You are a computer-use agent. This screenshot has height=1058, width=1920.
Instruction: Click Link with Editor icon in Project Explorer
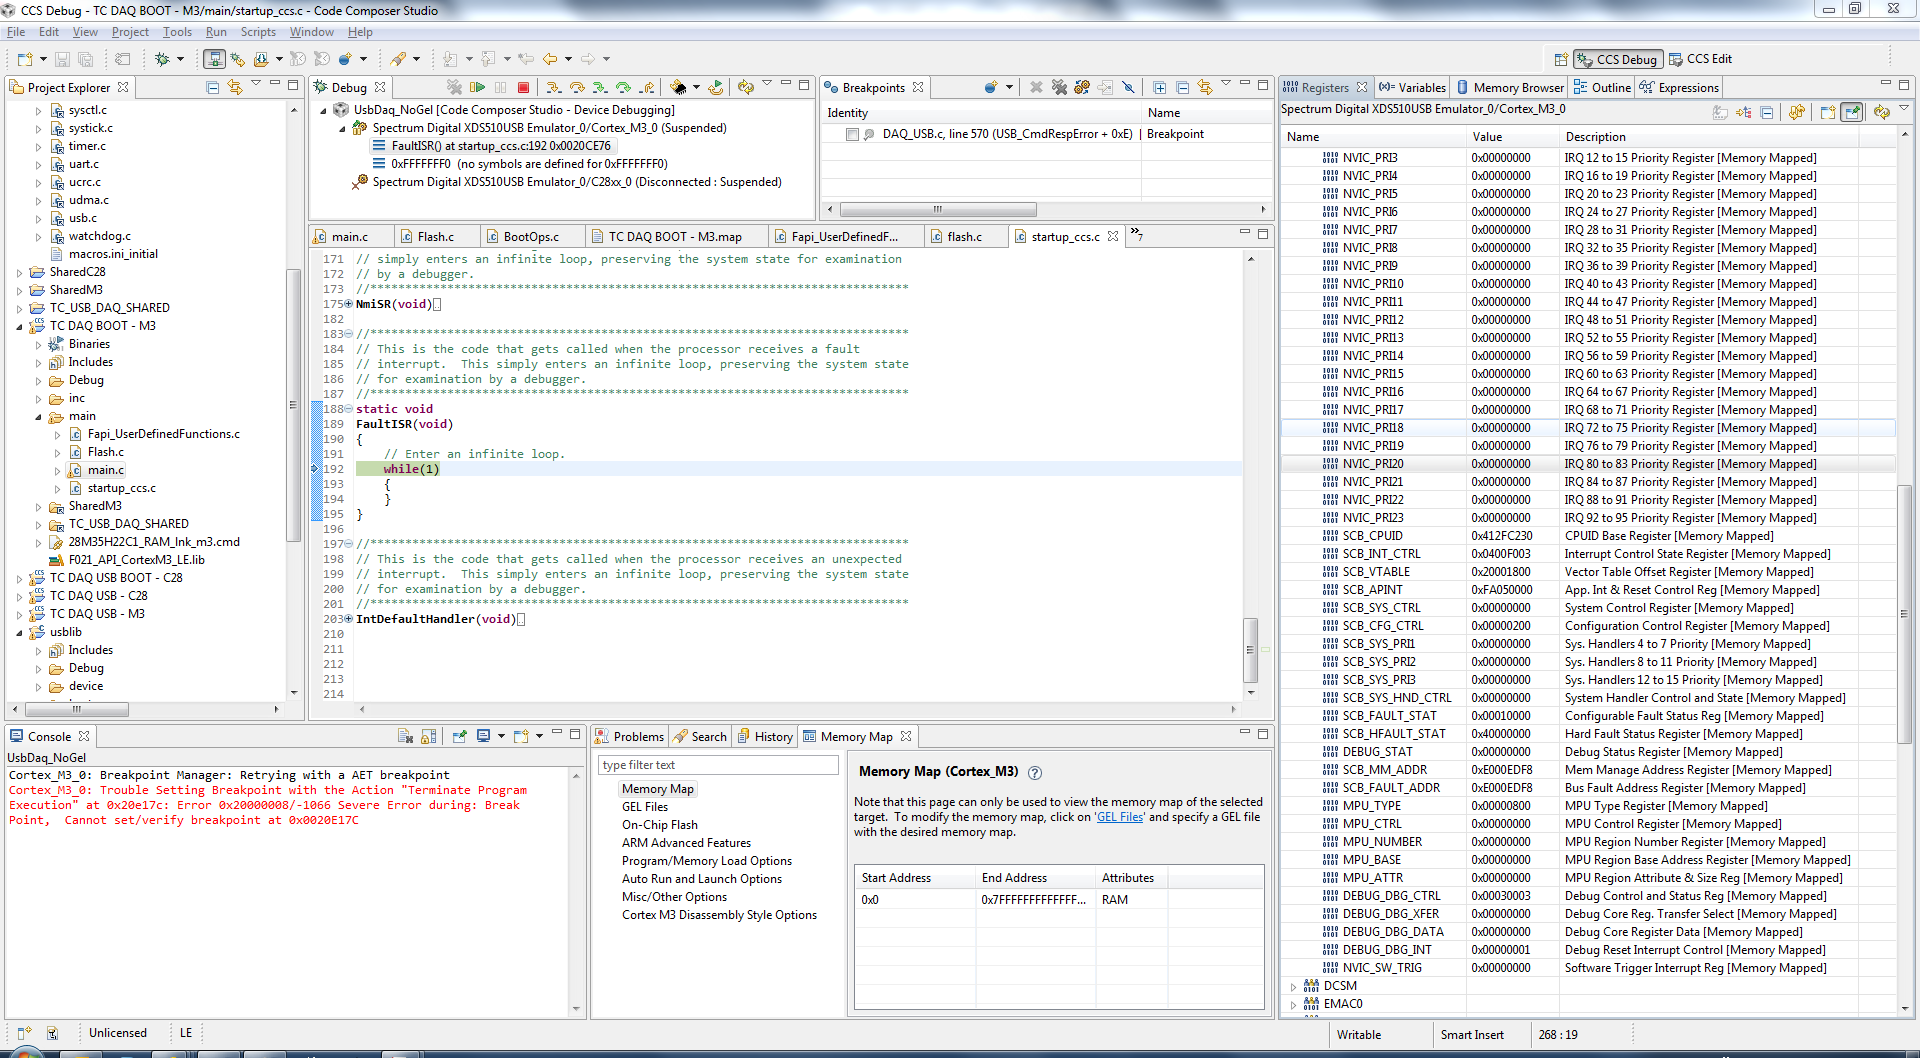click(x=234, y=88)
